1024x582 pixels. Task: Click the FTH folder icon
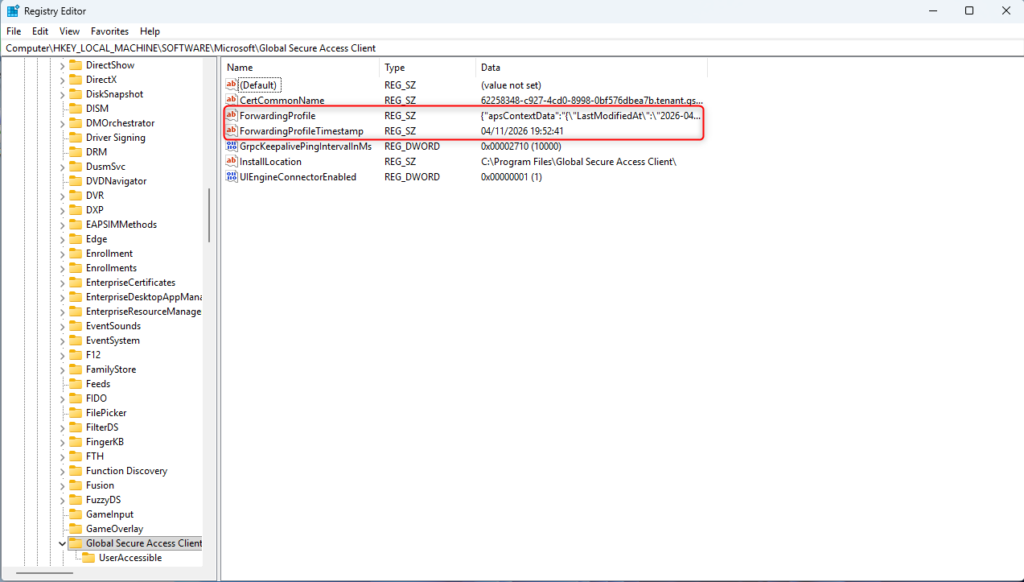(76, 457)
